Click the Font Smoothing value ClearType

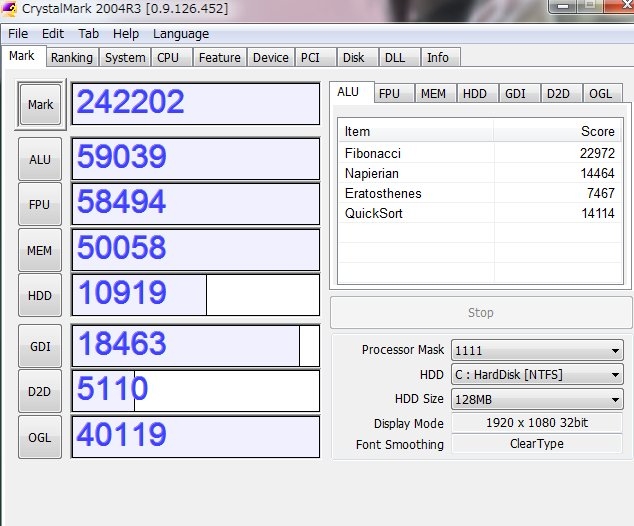pyautogui.click(x=537, y=444)
